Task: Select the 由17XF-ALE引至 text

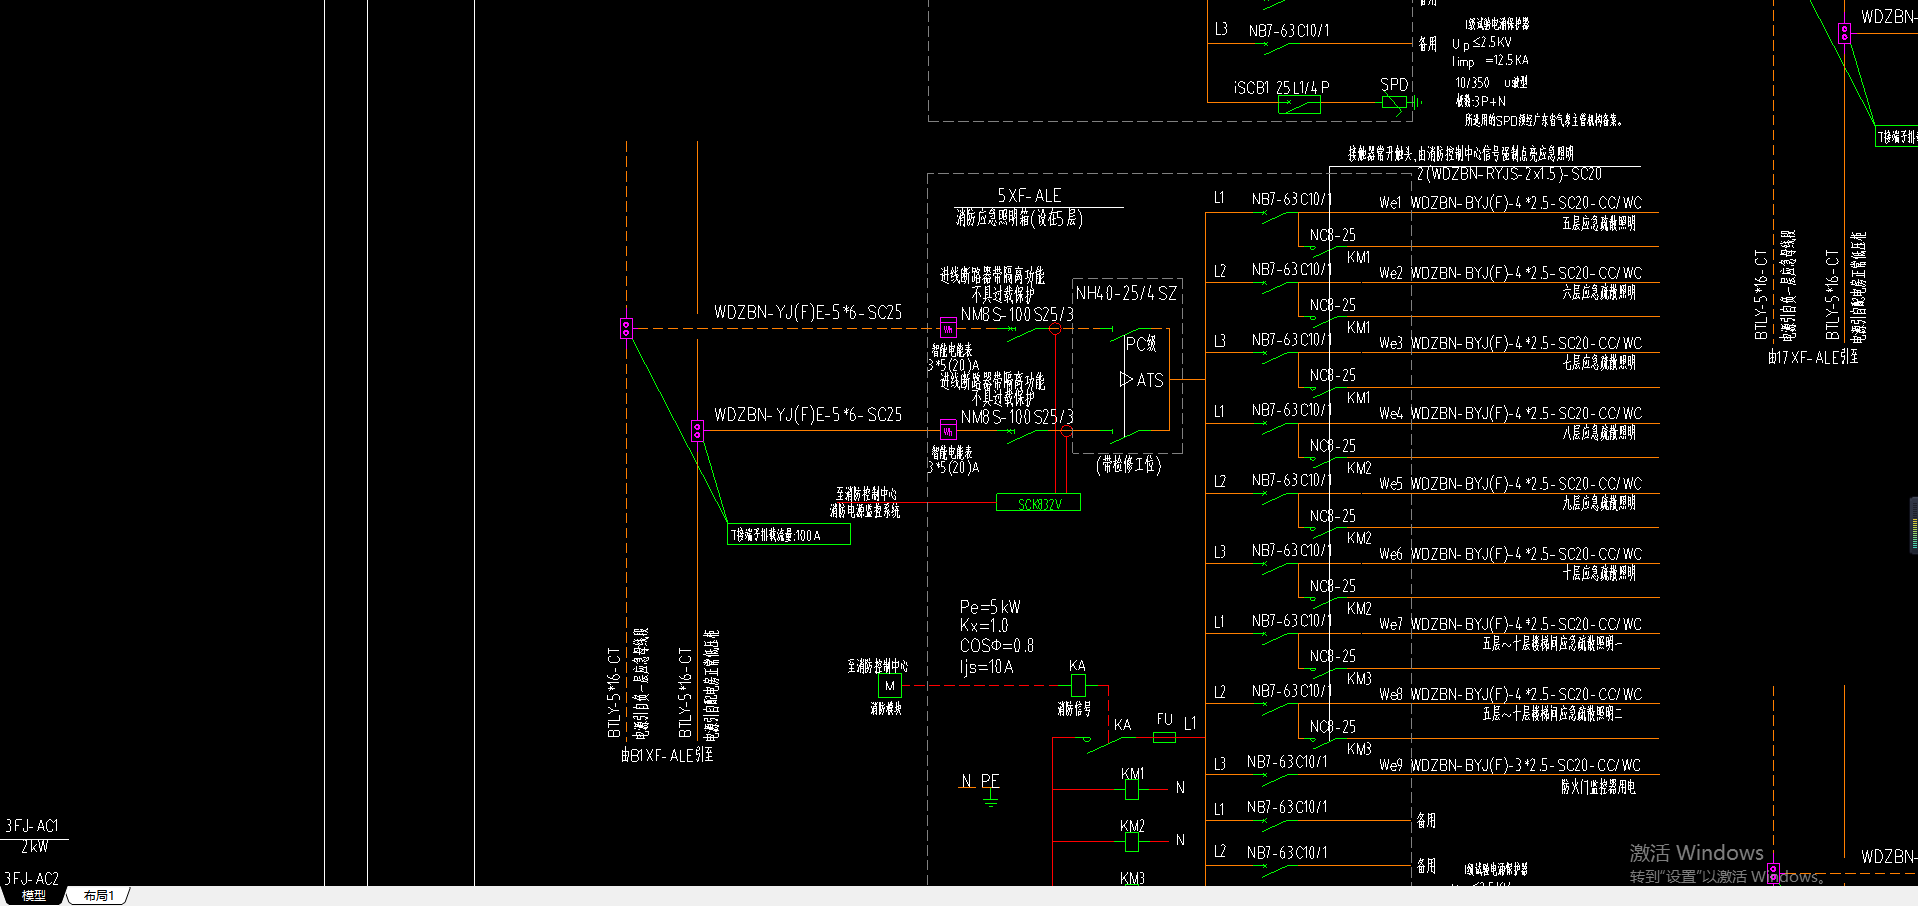Action: tap(1812, 357)
